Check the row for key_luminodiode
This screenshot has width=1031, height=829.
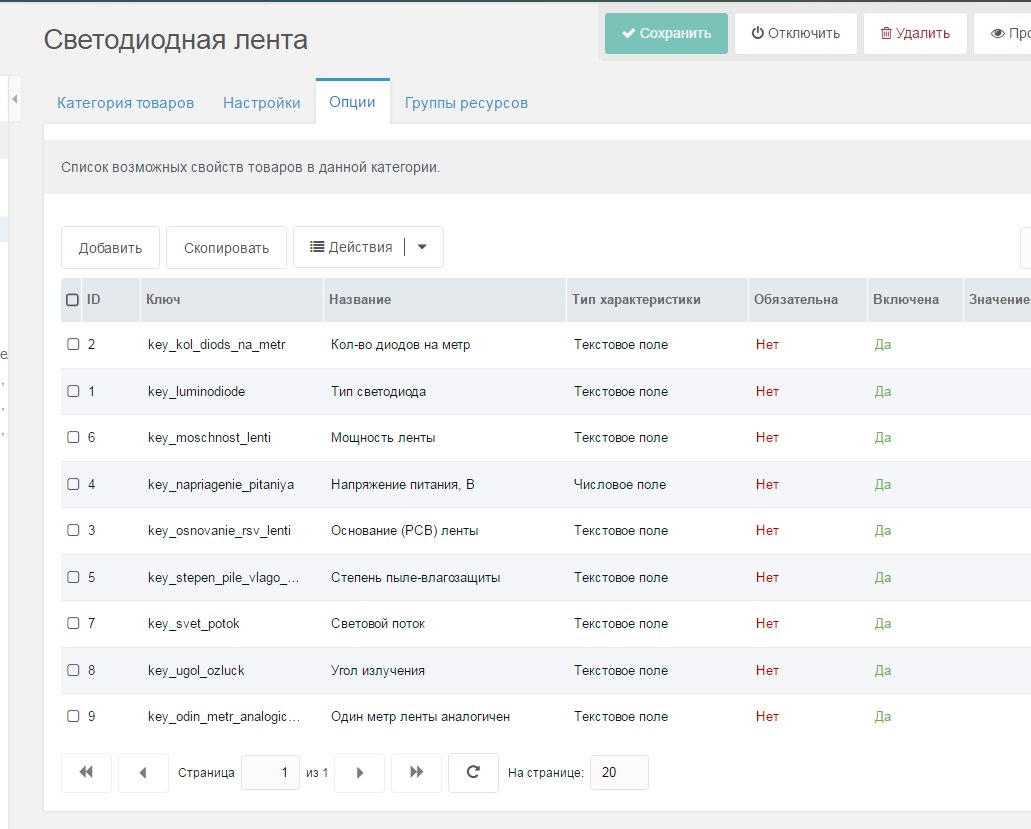click(73, 391)
